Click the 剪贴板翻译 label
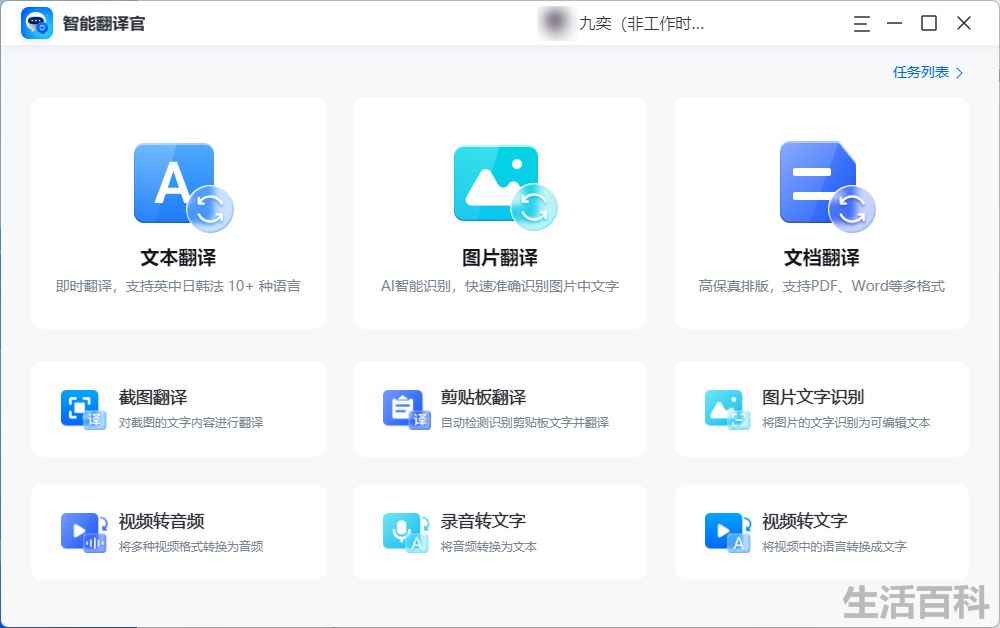Image resolution: width=1000 pixels, height=628 pixels. 483,397
